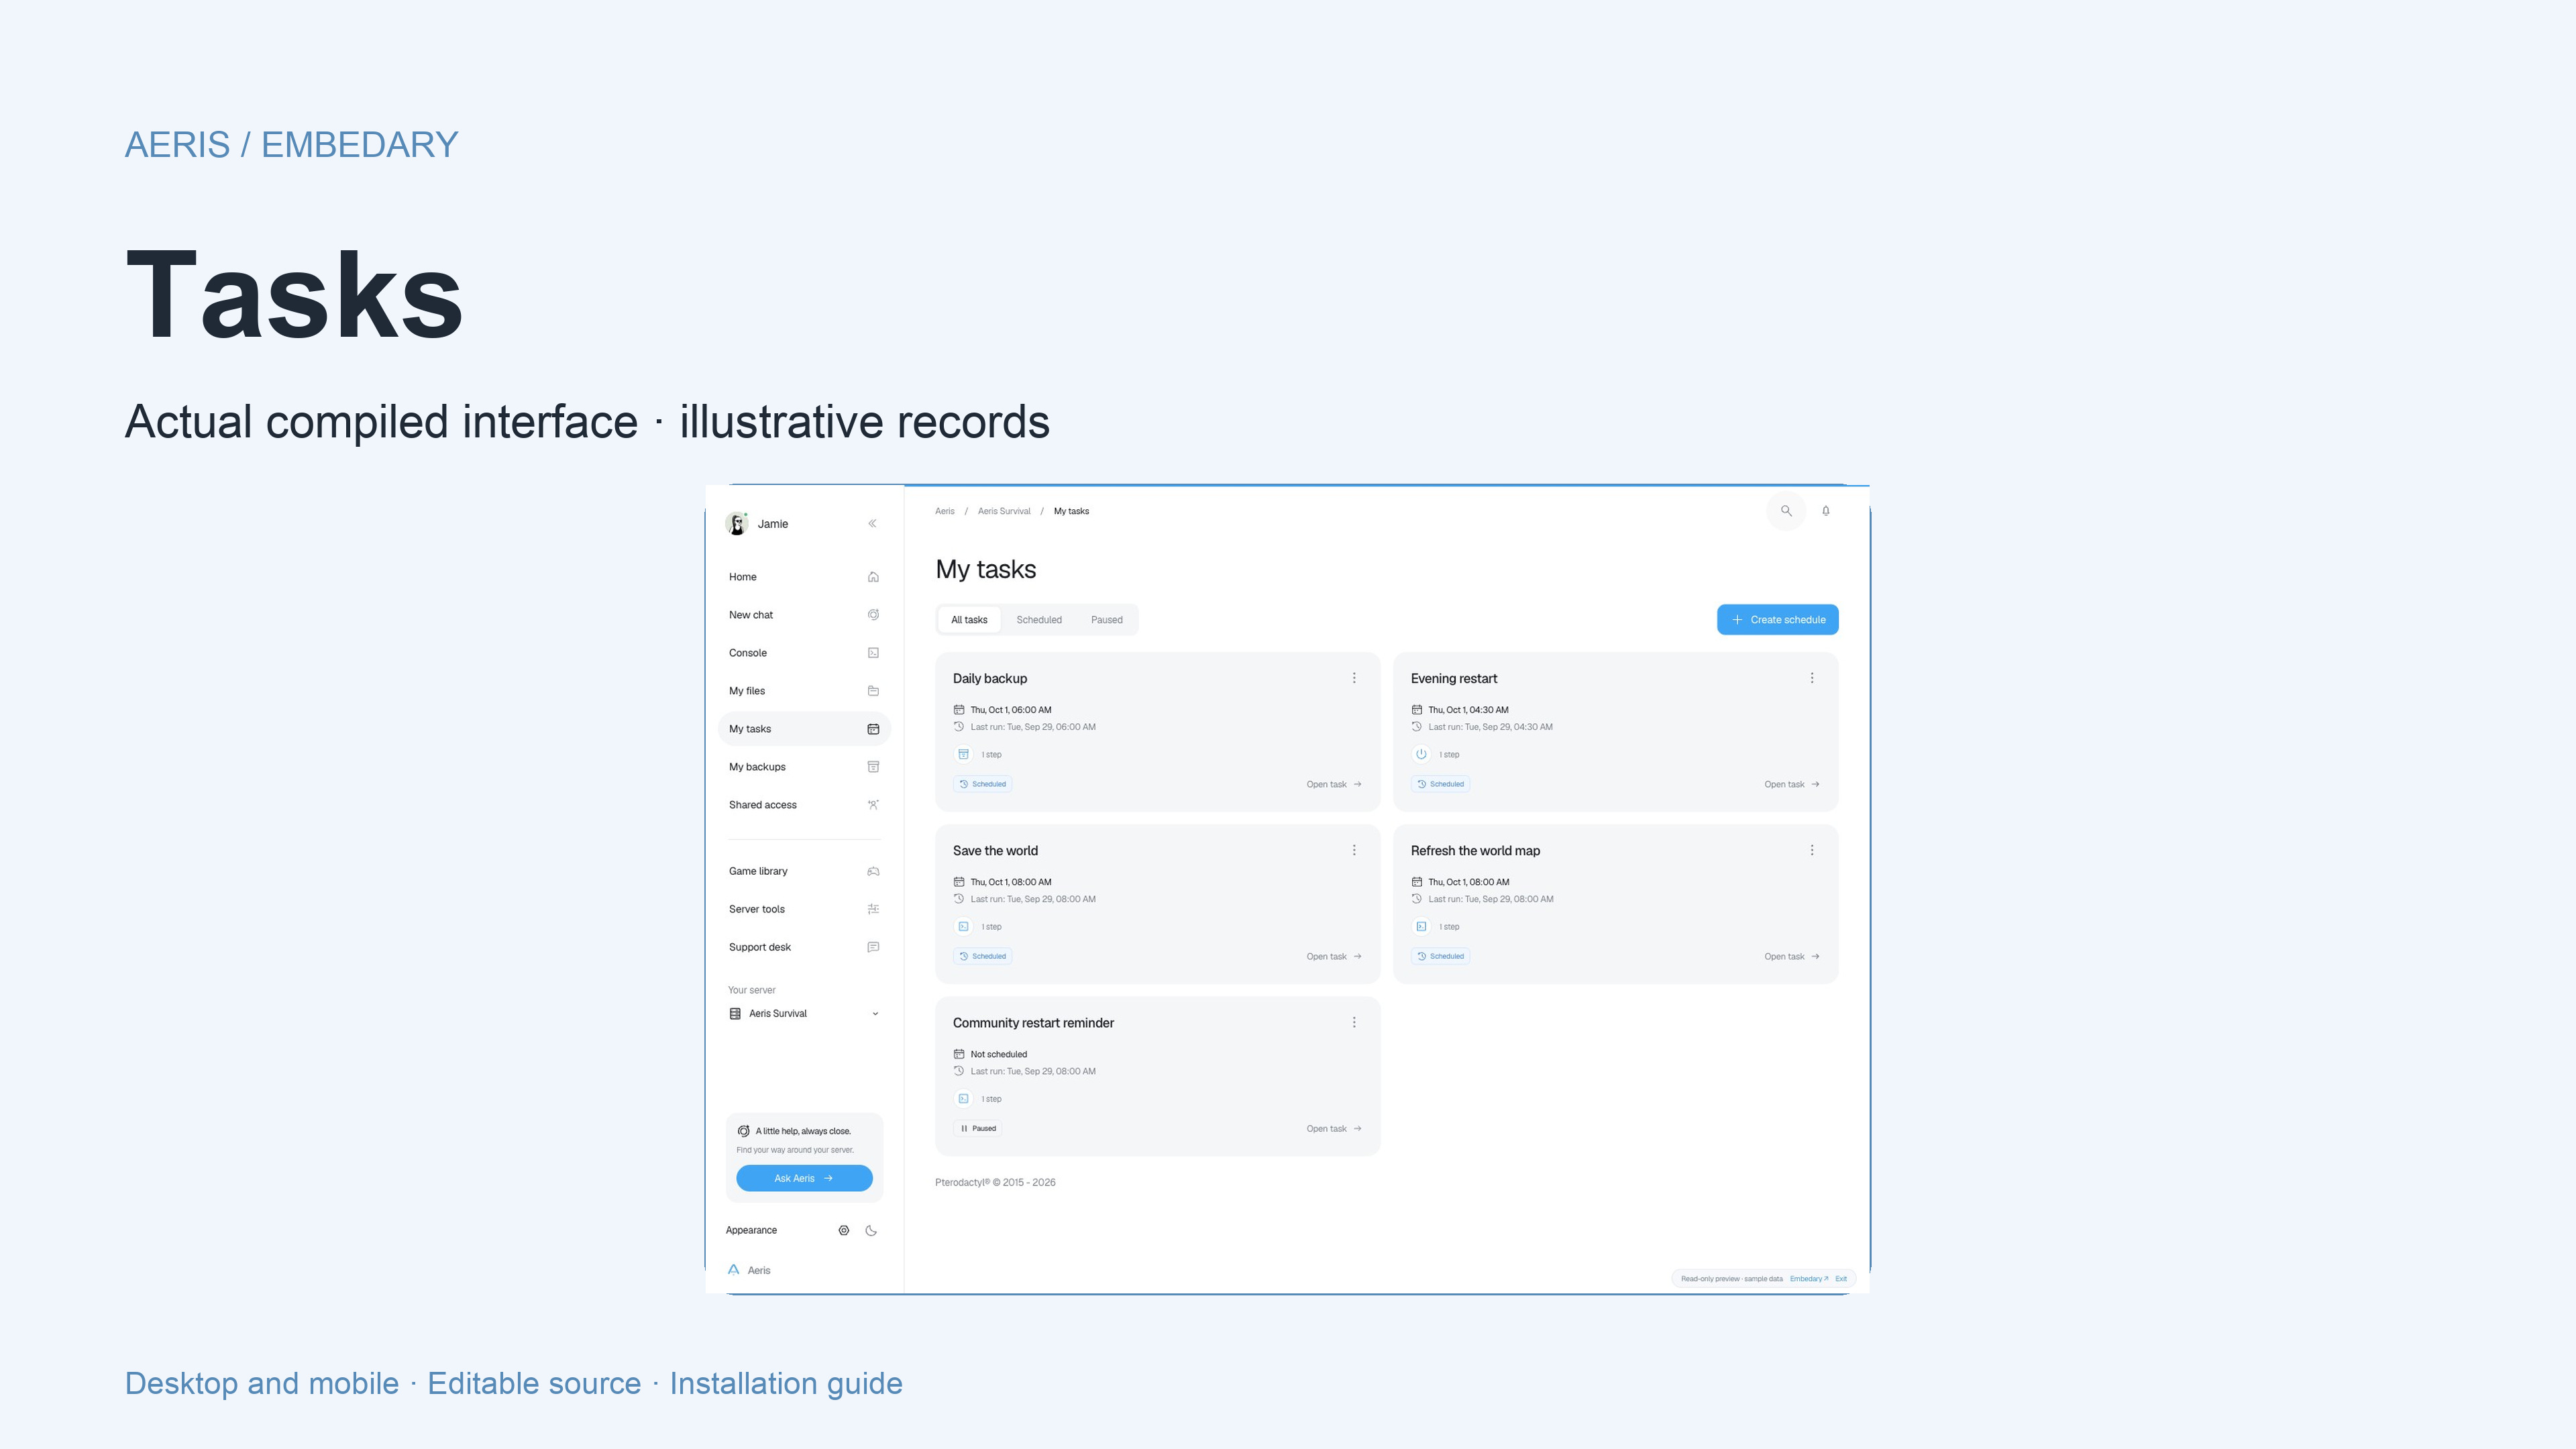Select the All tasks tab
Viewport: 2576px width, 1449px height.
pyautogui.click(x=969, y=620)
